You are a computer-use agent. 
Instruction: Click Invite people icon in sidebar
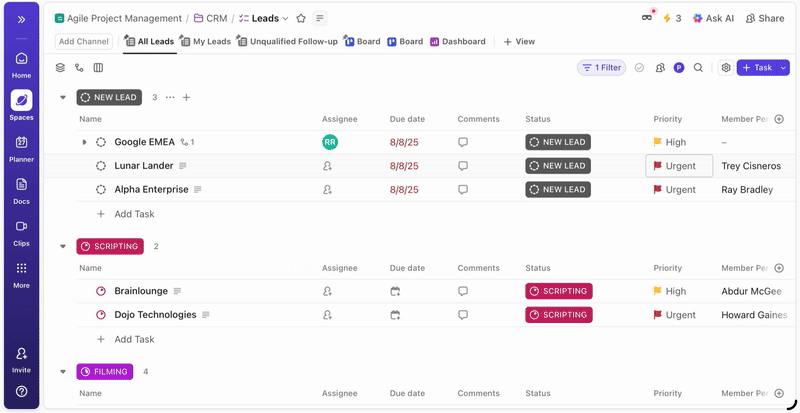pos(21,359)
